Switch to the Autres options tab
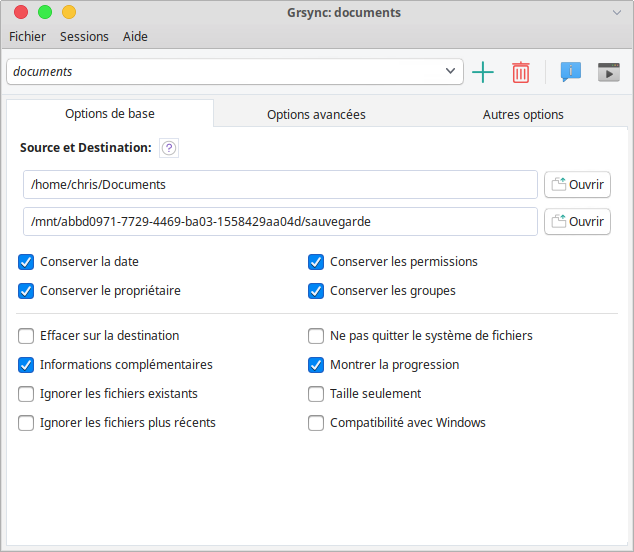The width and height of the screenshot is (634, 552). pos(523,114)
